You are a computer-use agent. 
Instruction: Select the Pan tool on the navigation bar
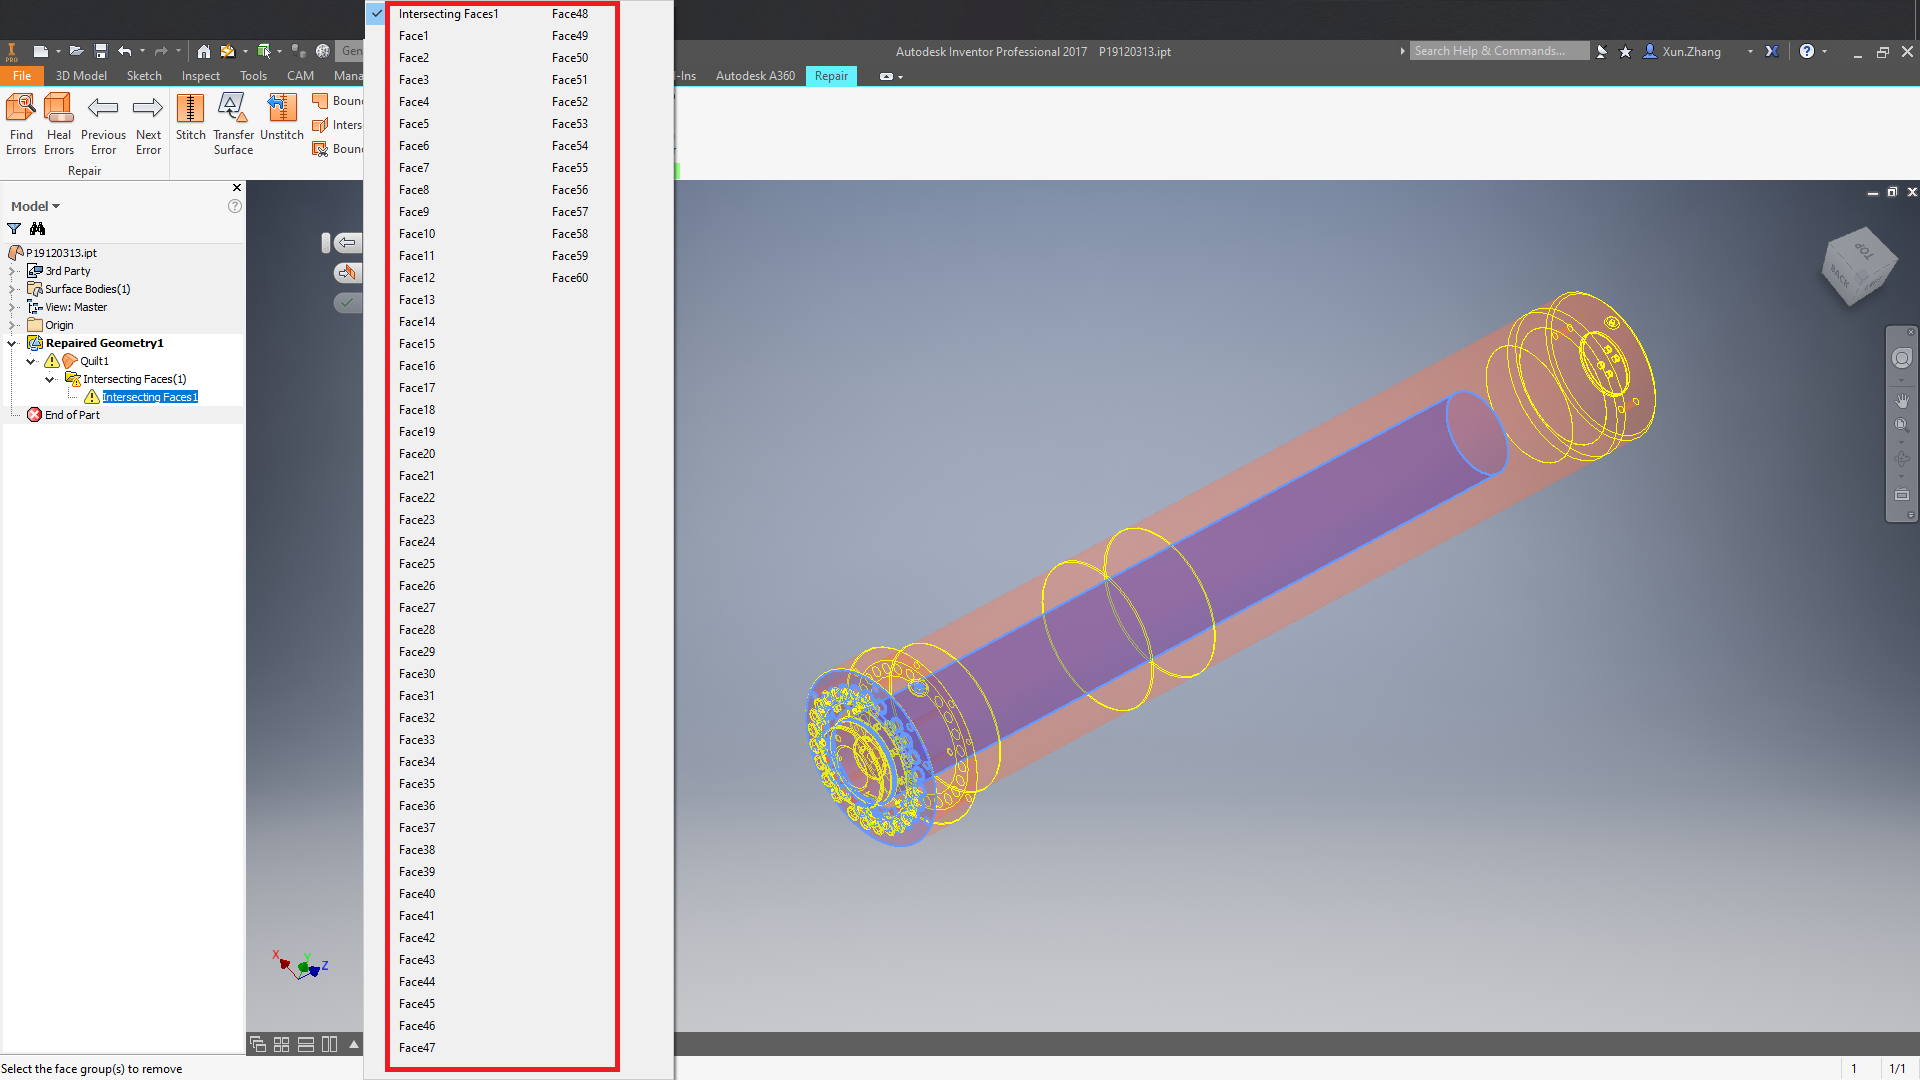pyautogui.click(x=1902, y=401)
